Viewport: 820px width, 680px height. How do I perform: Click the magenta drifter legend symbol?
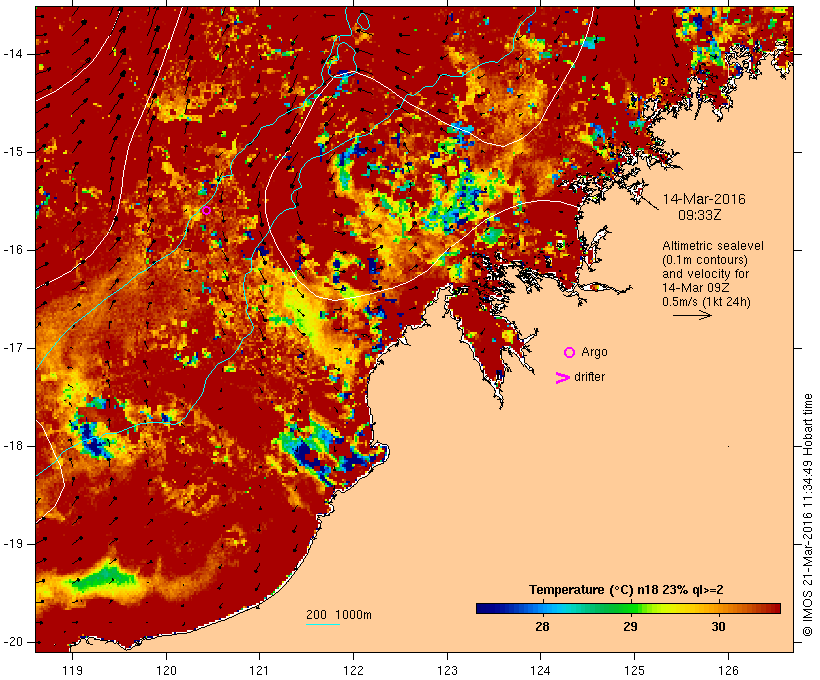click(x=562, y=378)
